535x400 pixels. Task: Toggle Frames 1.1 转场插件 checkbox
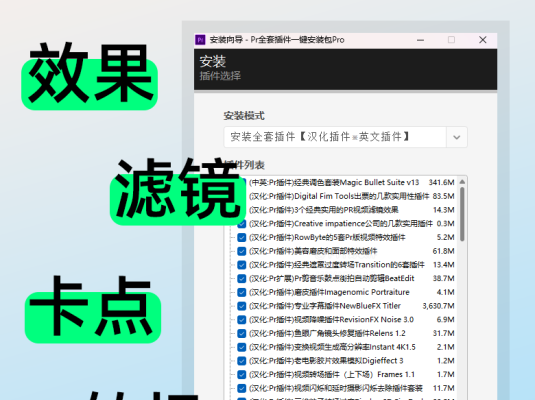242,374
